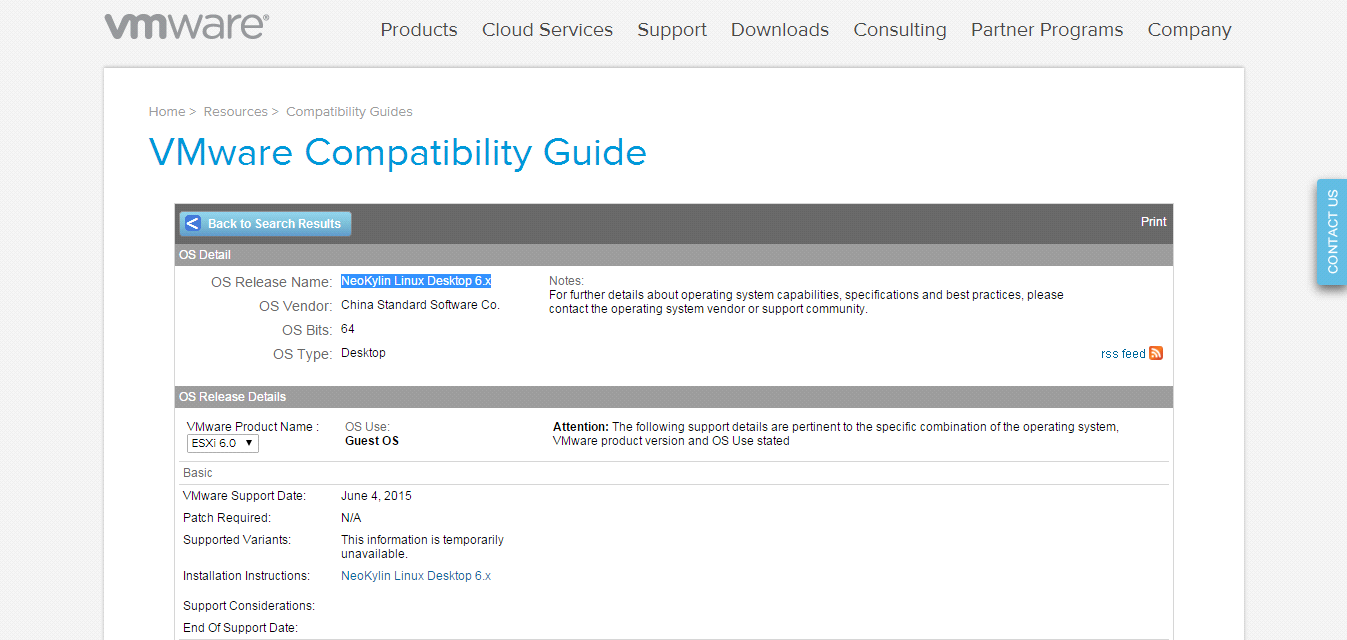Open NeoKylin Linux Desktop 6.x installation instructions link

(416, 576)
